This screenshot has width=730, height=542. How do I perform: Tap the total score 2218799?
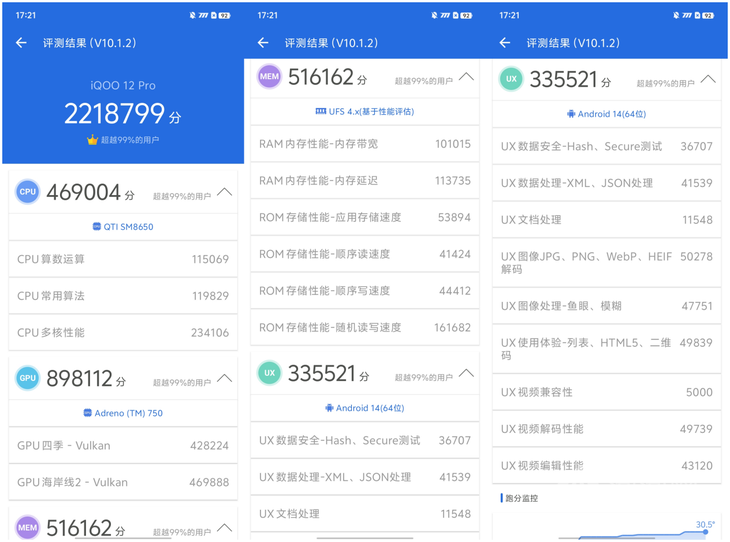point(122,114)
